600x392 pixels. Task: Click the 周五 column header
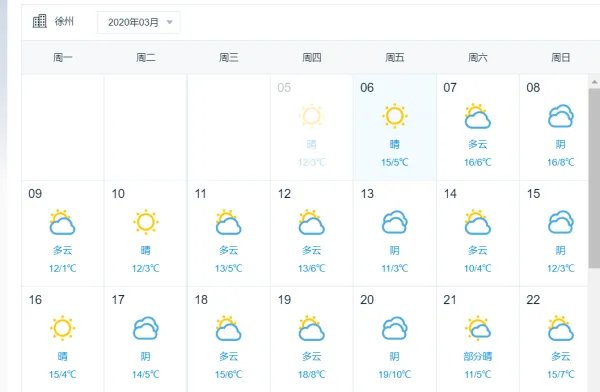(395, 58)
